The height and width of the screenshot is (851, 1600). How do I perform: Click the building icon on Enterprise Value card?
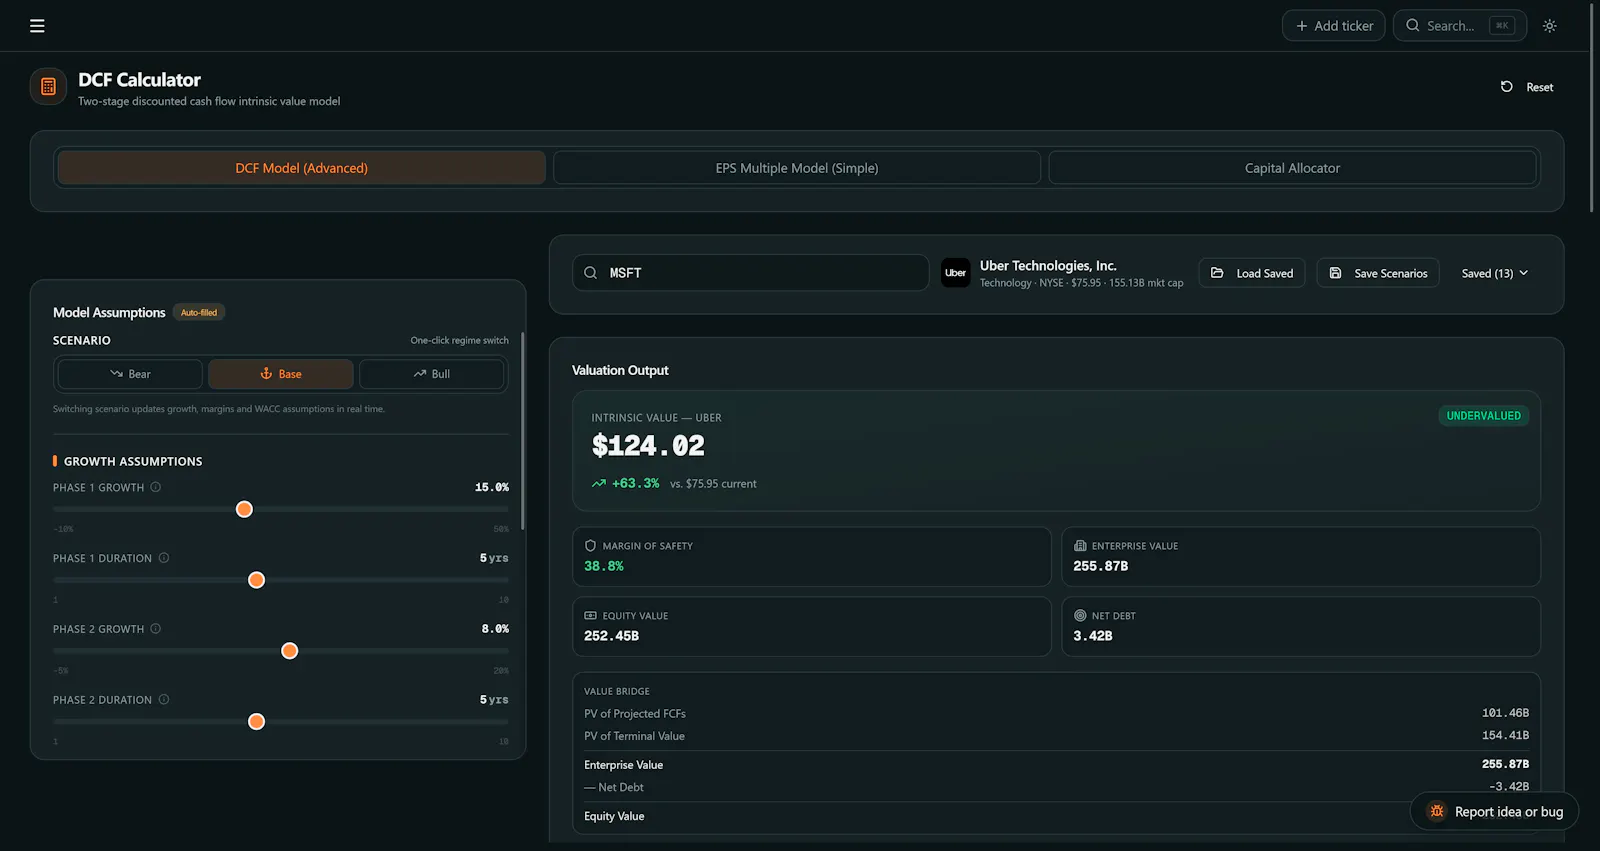click(1080, 546)
